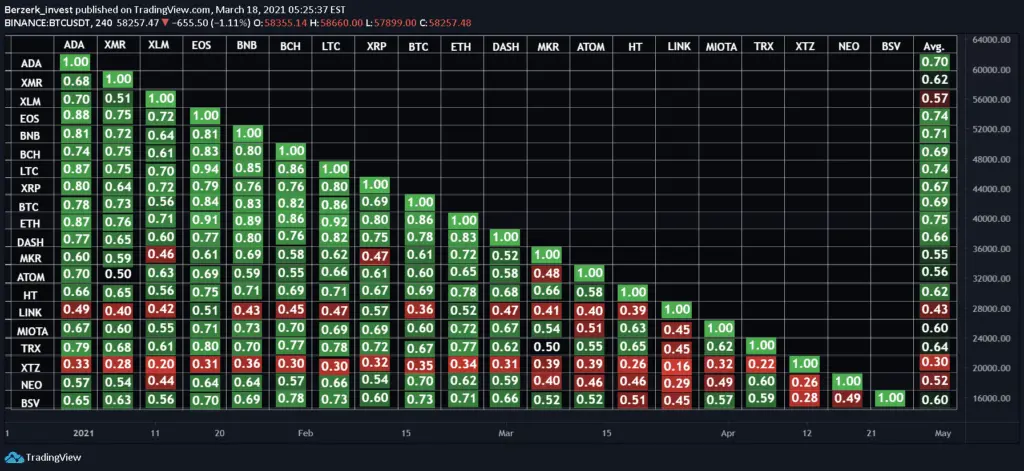Click the 0.92 cell in the ETH row
The height and width of the screenshot is (471, 1024).
click(x=334, y=221)
